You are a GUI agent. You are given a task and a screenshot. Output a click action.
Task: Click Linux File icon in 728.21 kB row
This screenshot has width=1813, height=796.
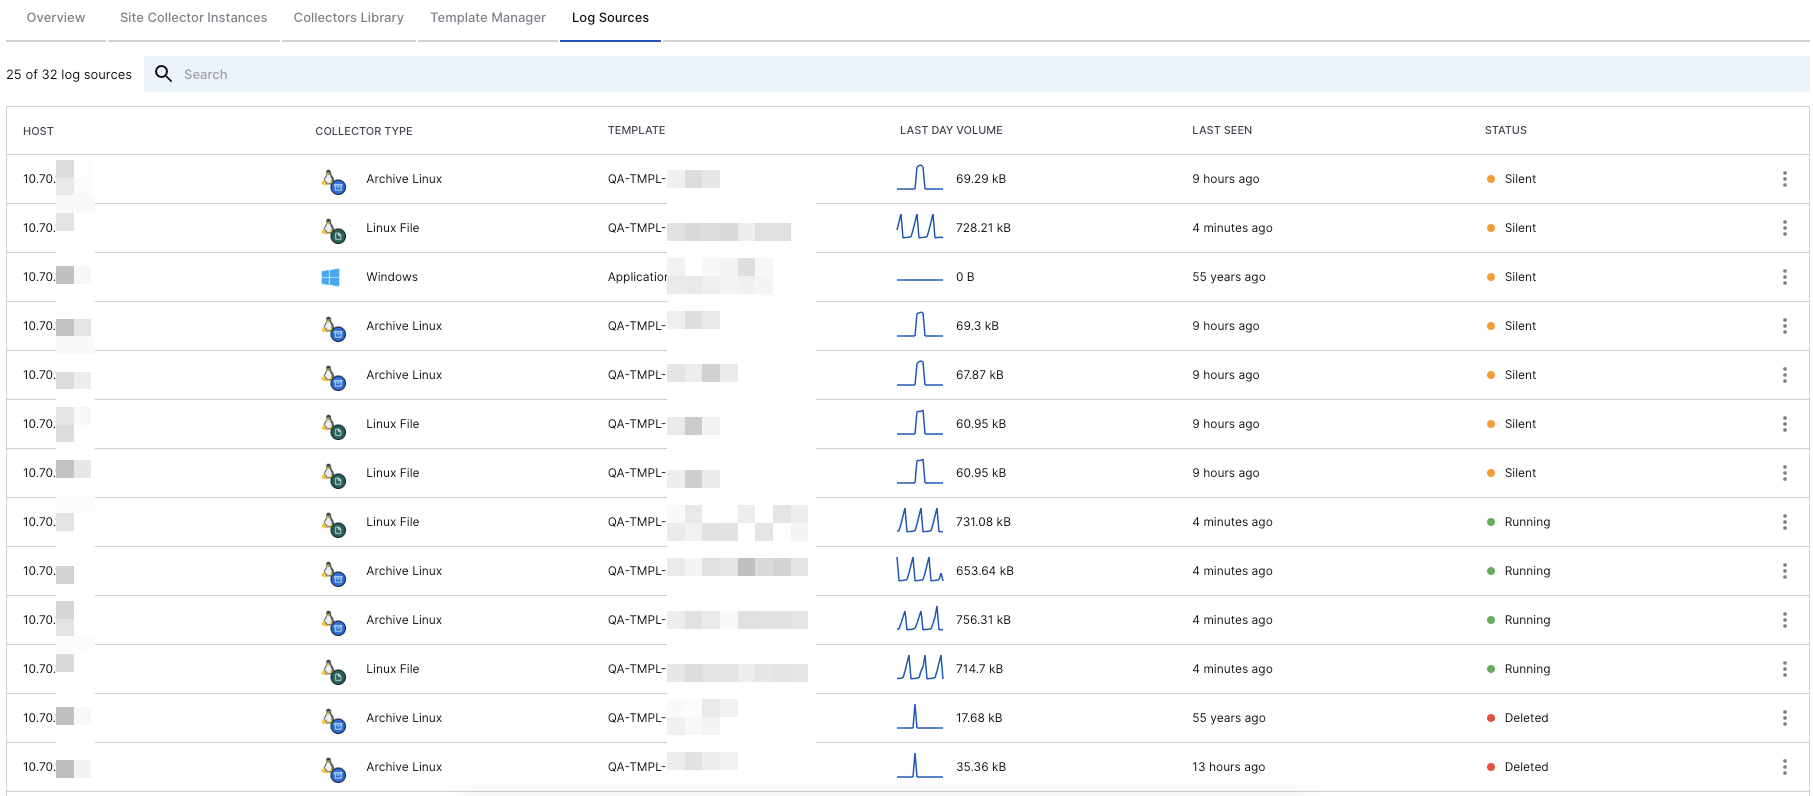point(333,230)
